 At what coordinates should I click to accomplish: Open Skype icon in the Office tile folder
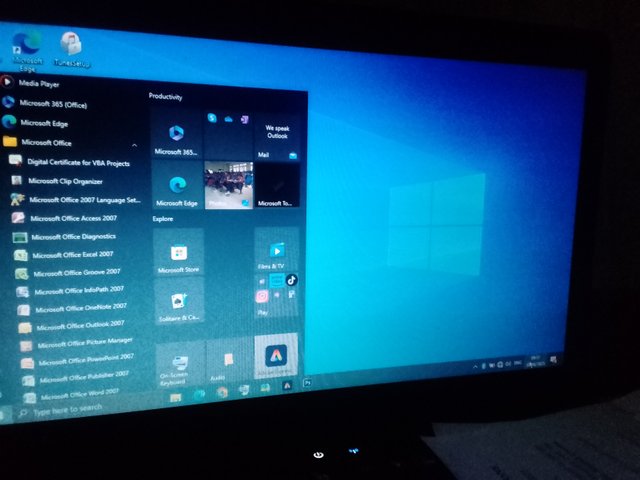(212, 118)
